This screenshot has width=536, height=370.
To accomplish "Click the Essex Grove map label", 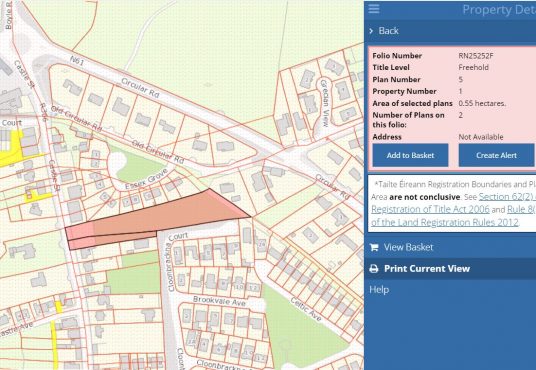I will (146, 179).
